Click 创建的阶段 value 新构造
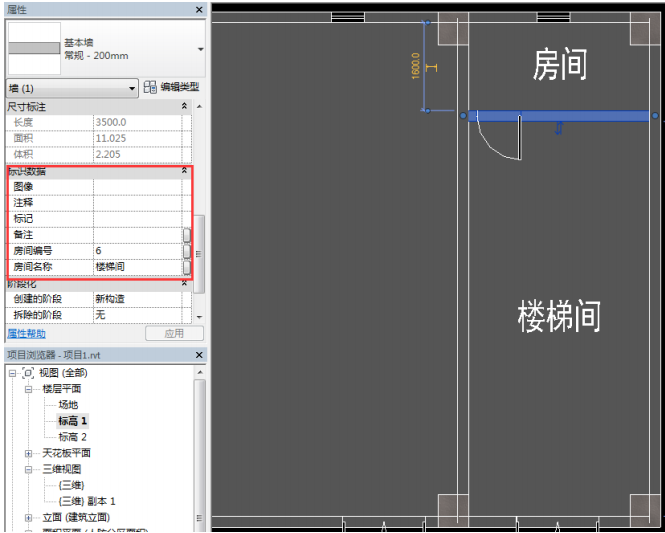The width and height of the screenshot is (665, 533). pyautogui.click(x=137, y=299)
